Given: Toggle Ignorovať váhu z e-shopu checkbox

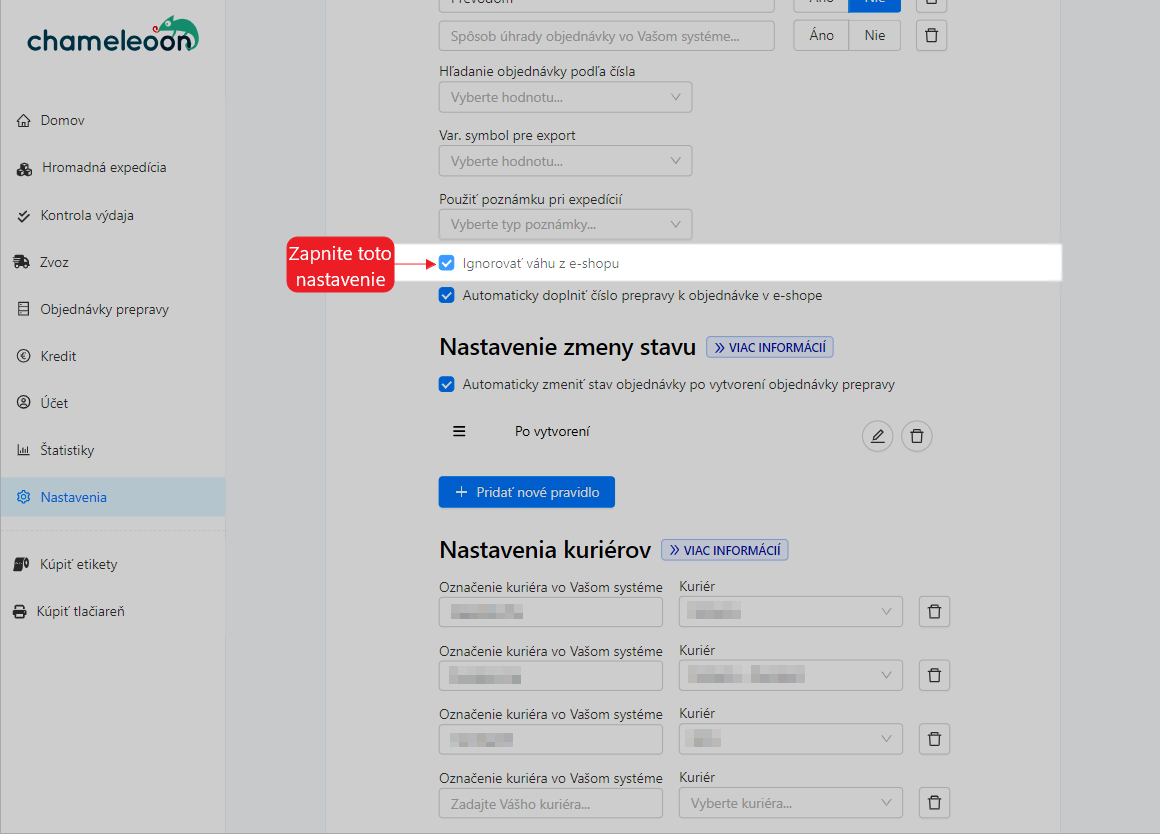Looking at the screenshot, I should tap(447, 264).
